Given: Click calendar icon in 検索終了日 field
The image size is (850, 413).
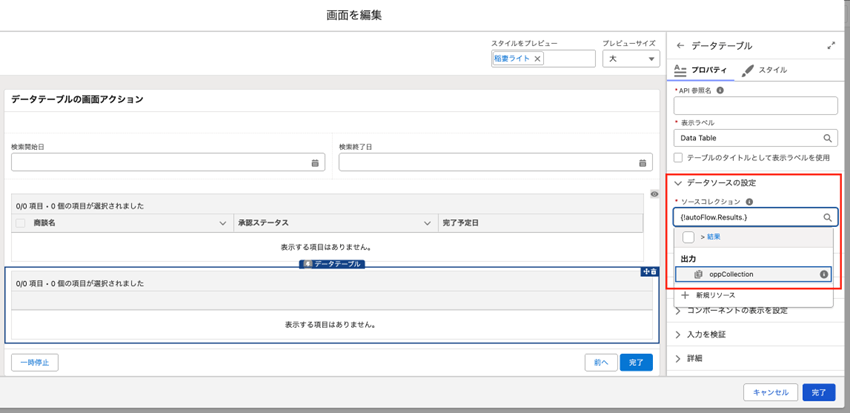Looking at the screenshot, I should [x=643, y=163].
